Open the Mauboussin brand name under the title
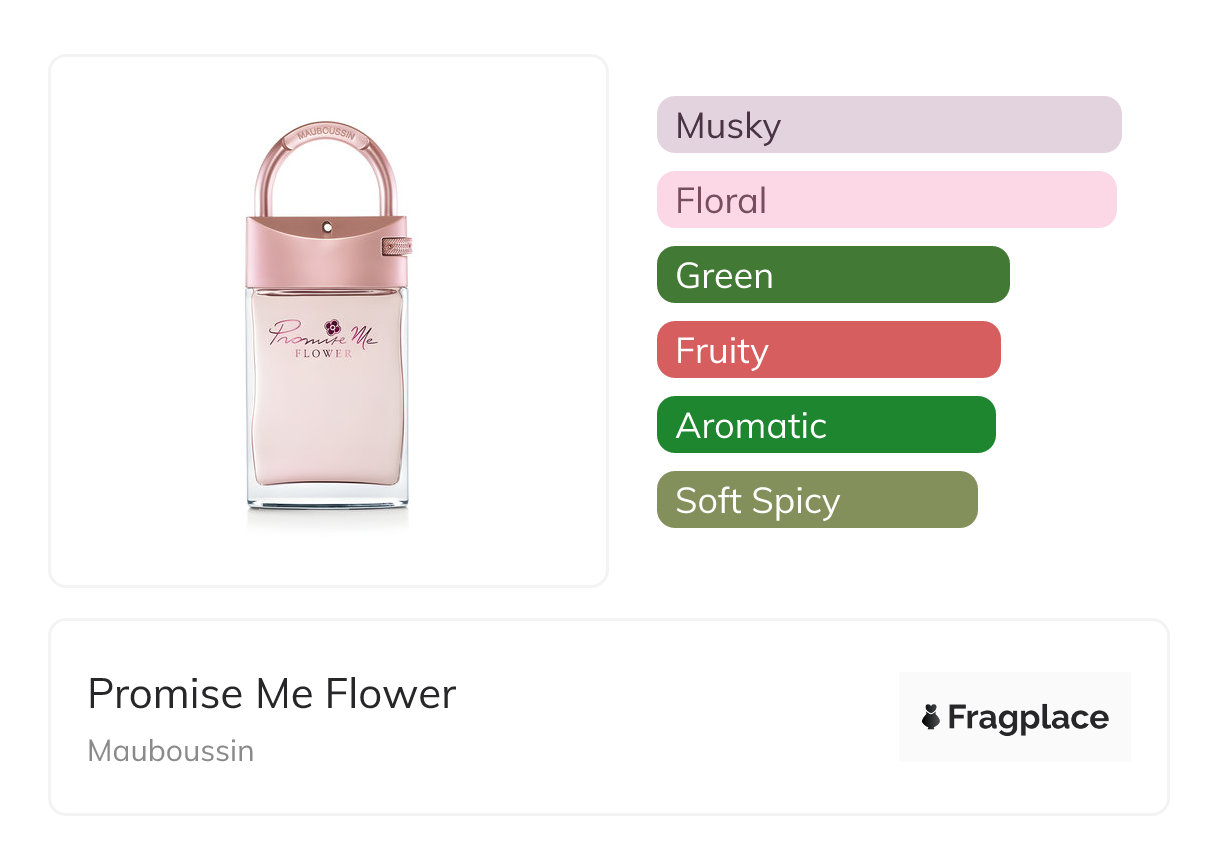Screen dimensions: 1218x864 pos(171,751)
